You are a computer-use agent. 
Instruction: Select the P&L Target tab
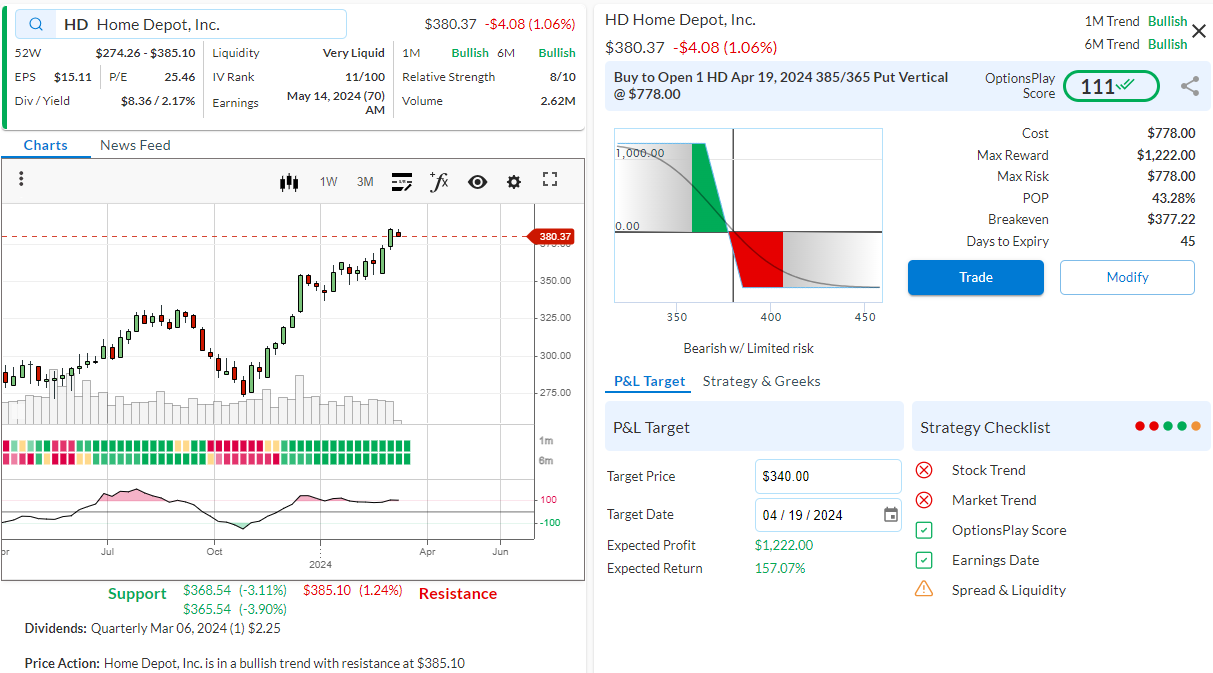pos(650,381)
